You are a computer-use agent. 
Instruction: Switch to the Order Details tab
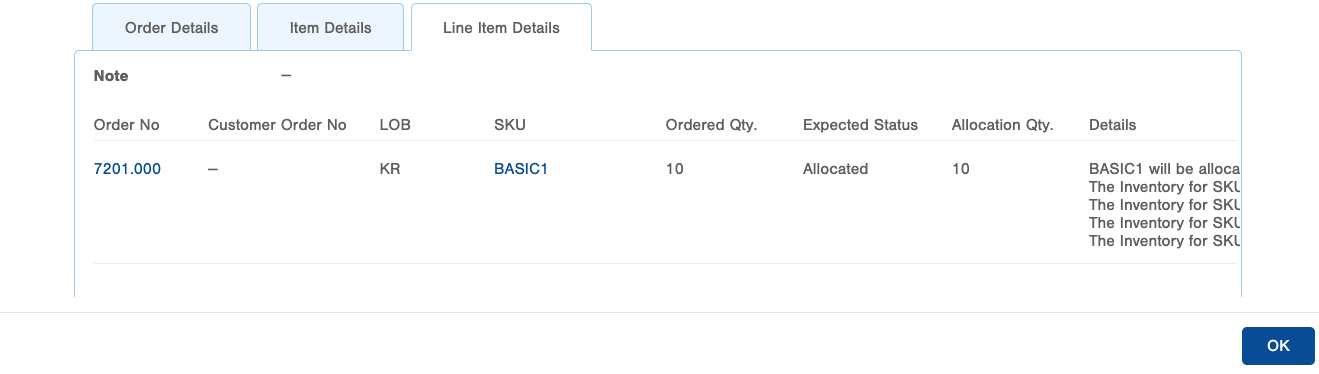[171, 28]
